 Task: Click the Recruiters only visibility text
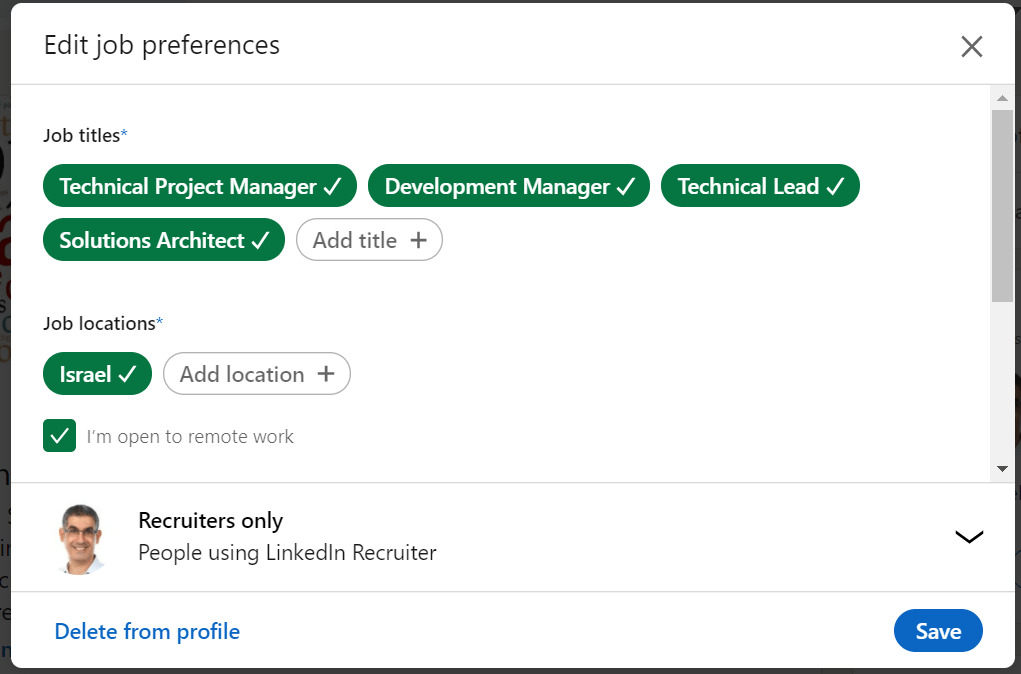211,521
